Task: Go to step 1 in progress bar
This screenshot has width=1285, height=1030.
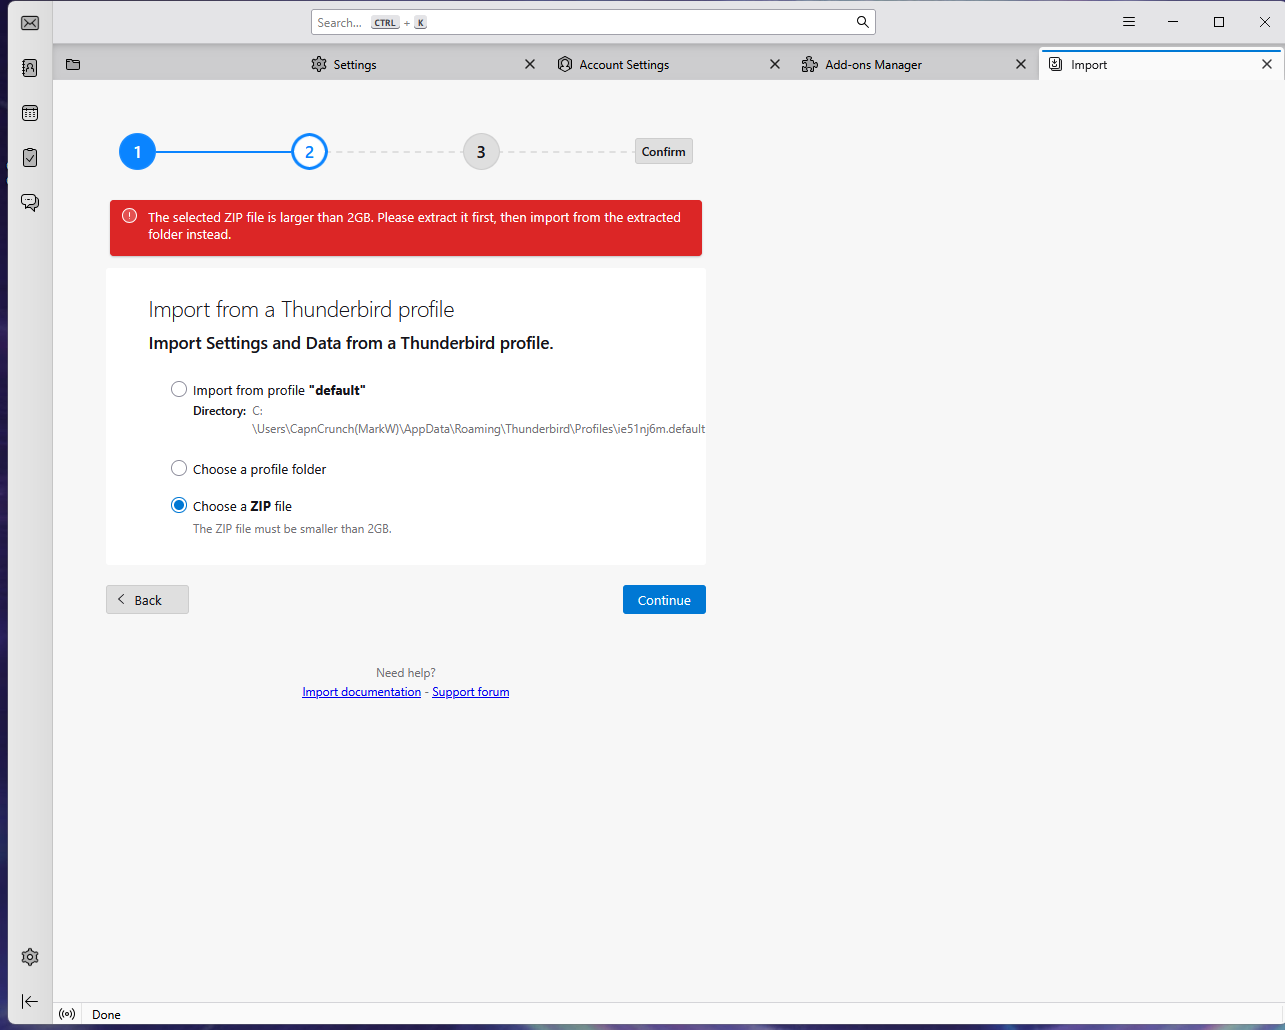Action: tap(137, 151)
